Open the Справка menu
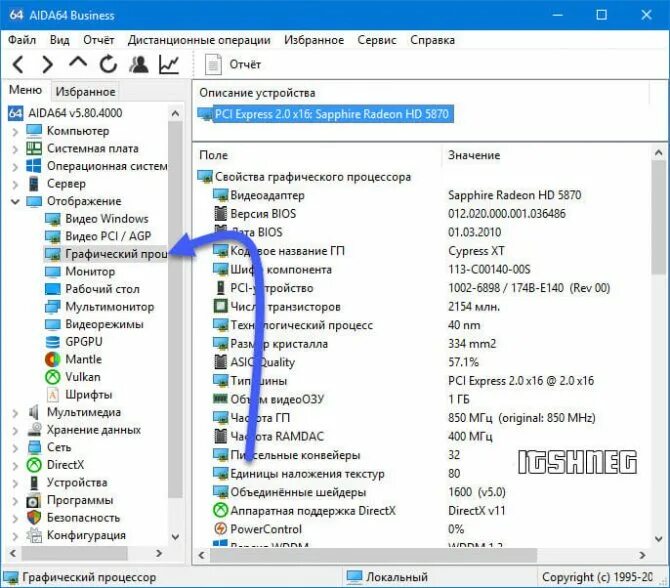The height and width of the screenshot is (588, 670). 432,40
